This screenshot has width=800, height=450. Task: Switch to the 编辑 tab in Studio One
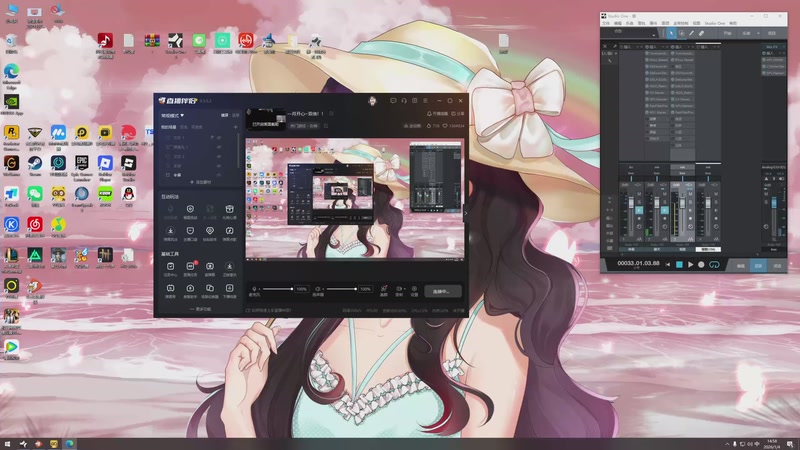coord(740,266)
